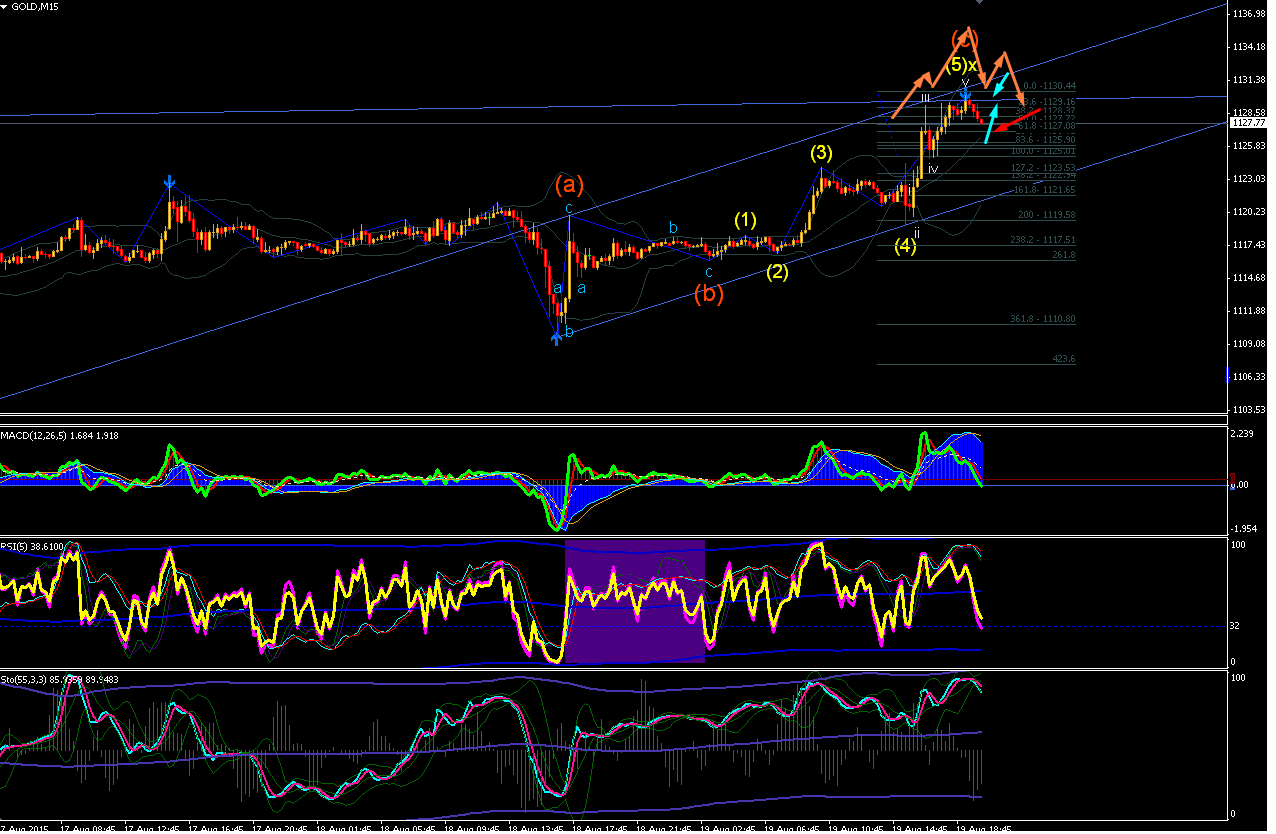Click the cyan up arrow beside the candles
The height and width of the screenshot is (834, 1276).
(992, 122)
